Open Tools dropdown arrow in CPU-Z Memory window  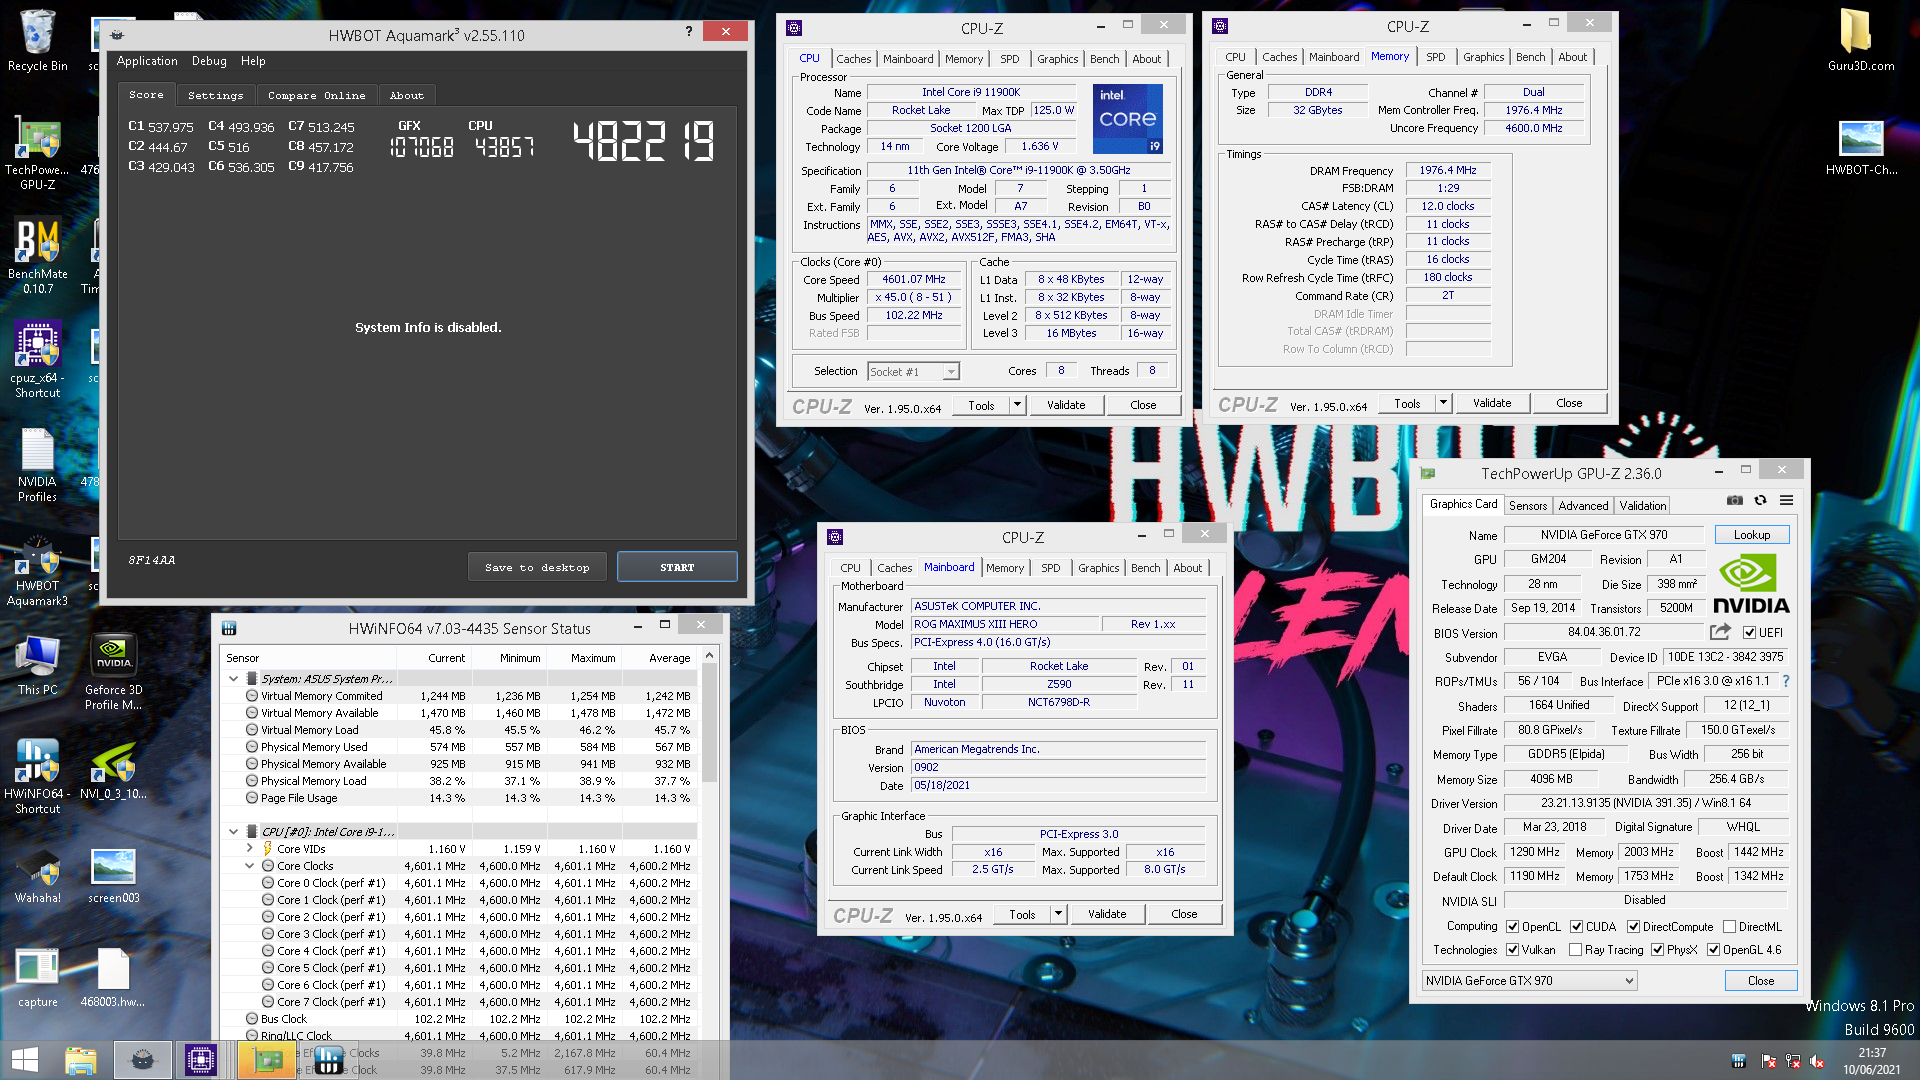pos(1444,403)
